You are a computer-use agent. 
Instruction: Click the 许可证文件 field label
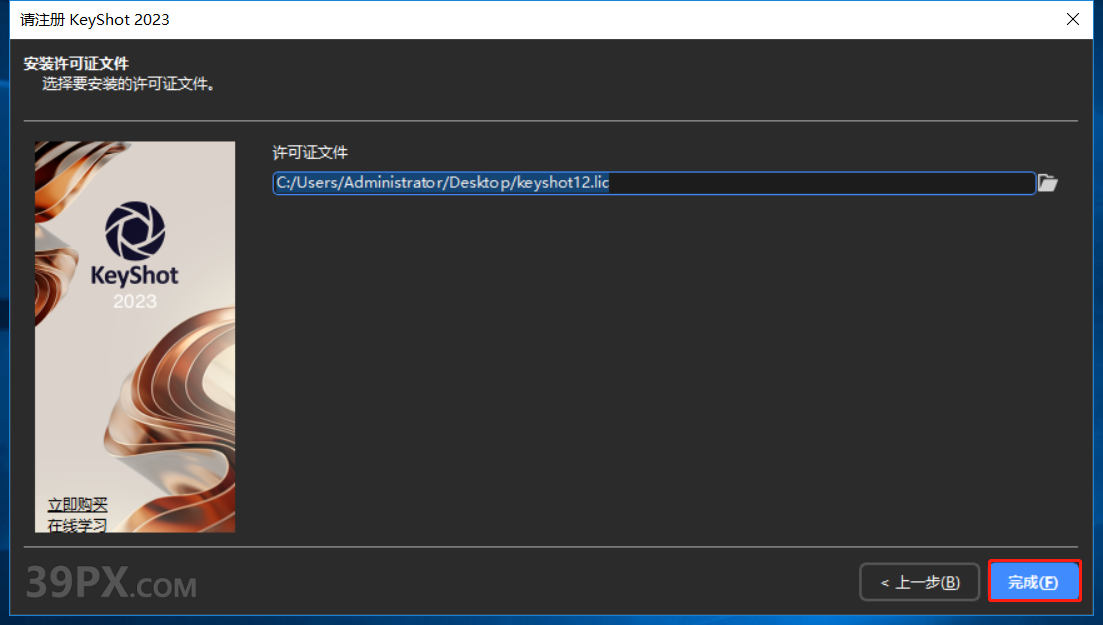(310, 152)
